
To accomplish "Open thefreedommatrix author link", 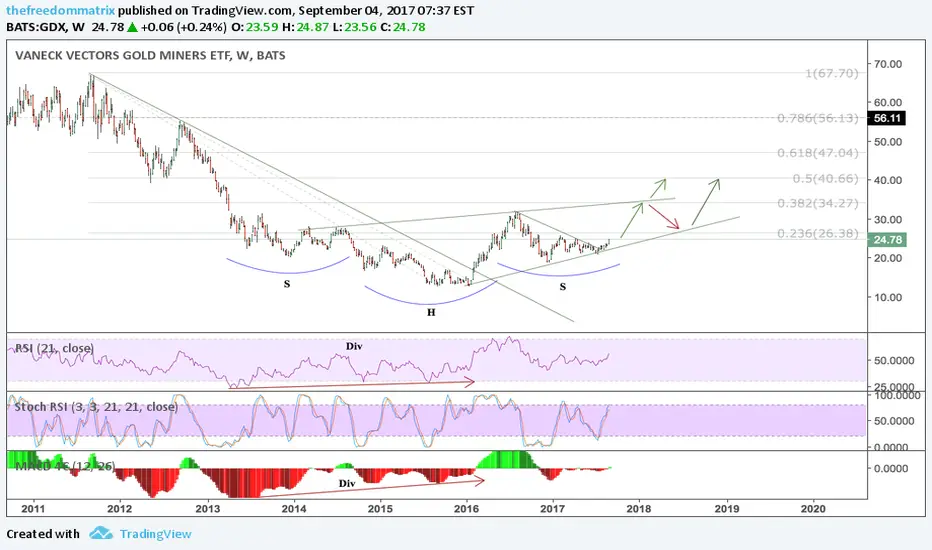I will pyautogui.click(x=61, y=11).
